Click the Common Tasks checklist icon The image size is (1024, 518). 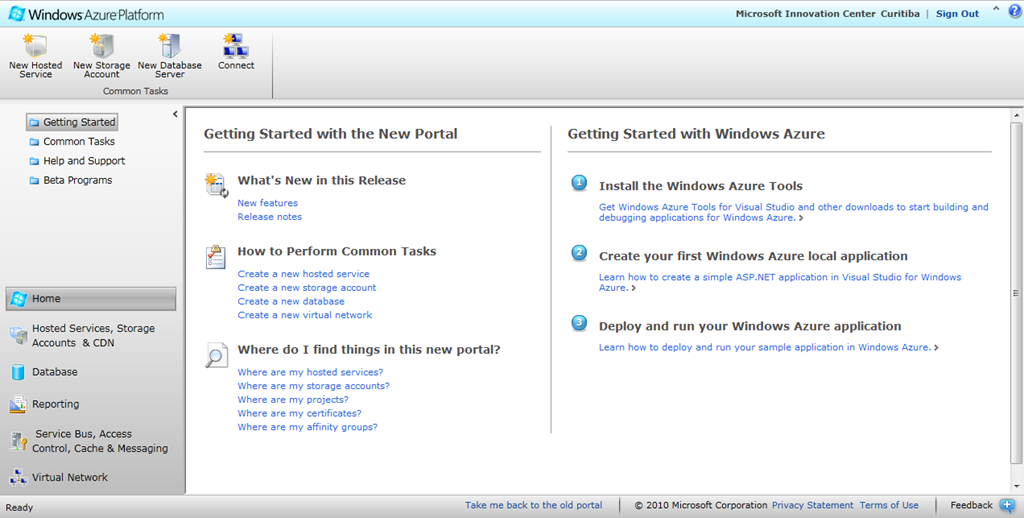pos(216,257)
